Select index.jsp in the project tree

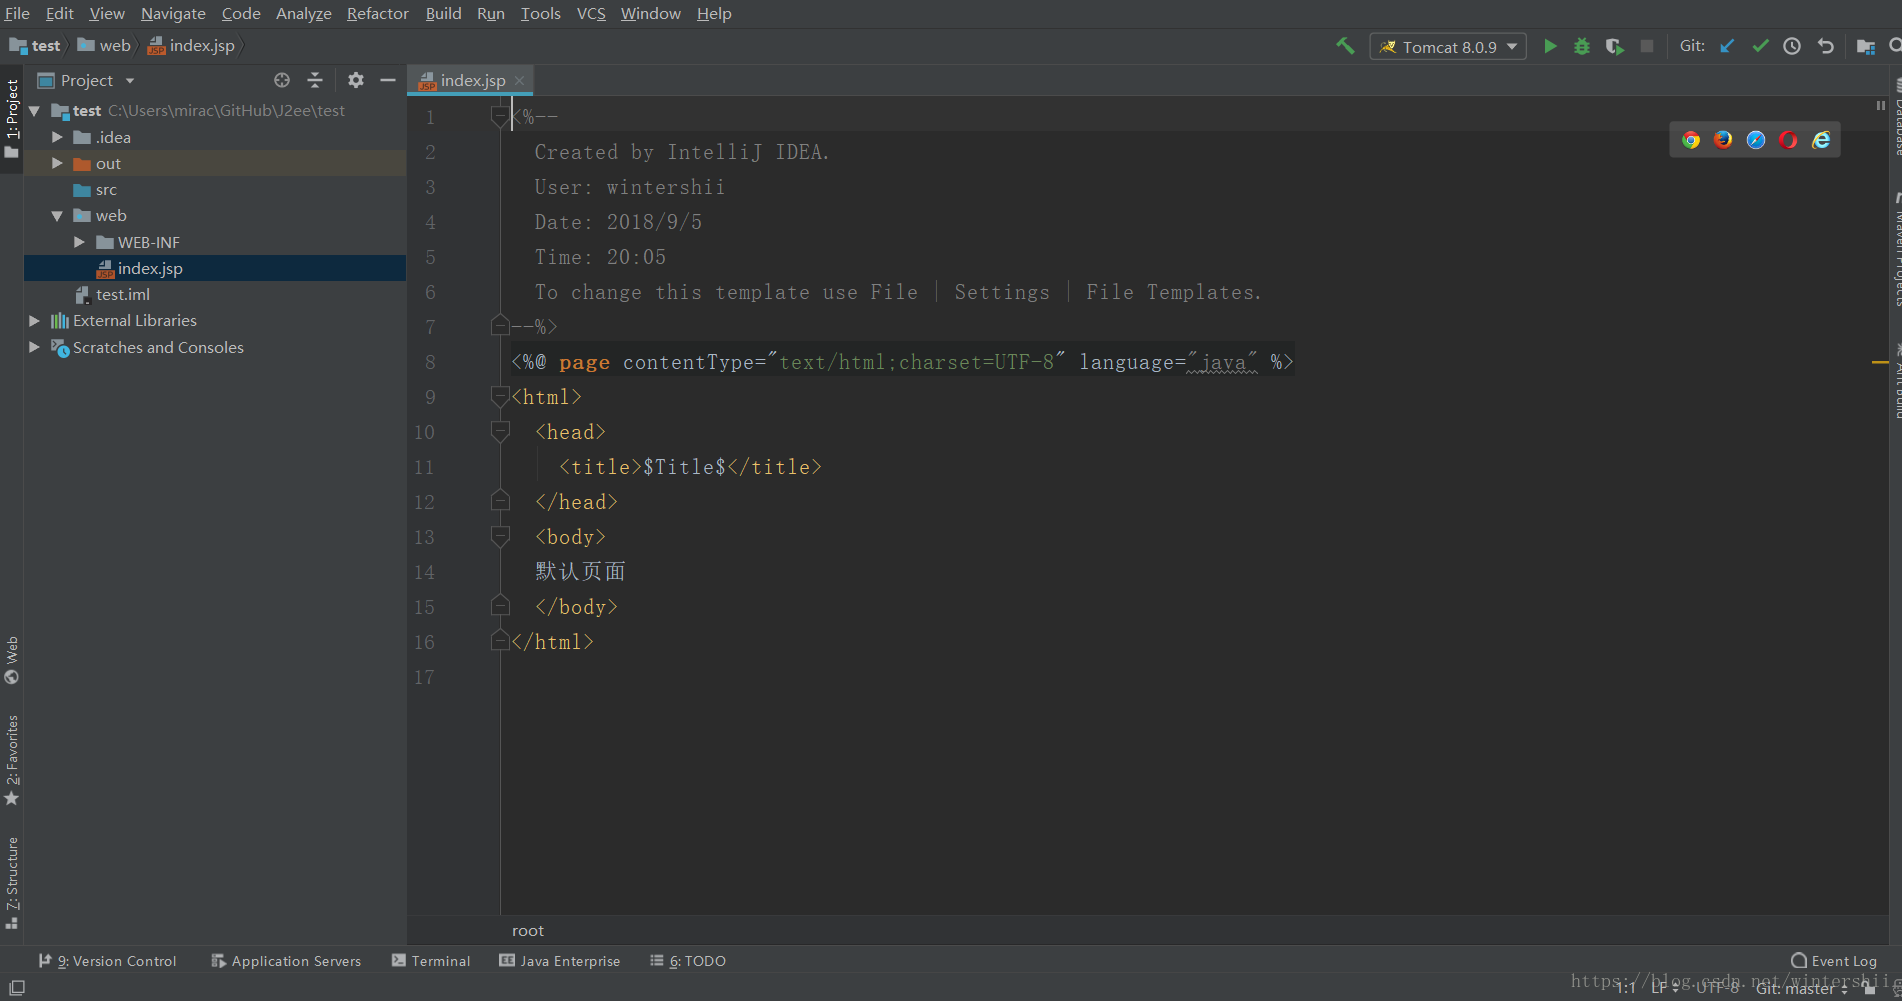[149, 268]
